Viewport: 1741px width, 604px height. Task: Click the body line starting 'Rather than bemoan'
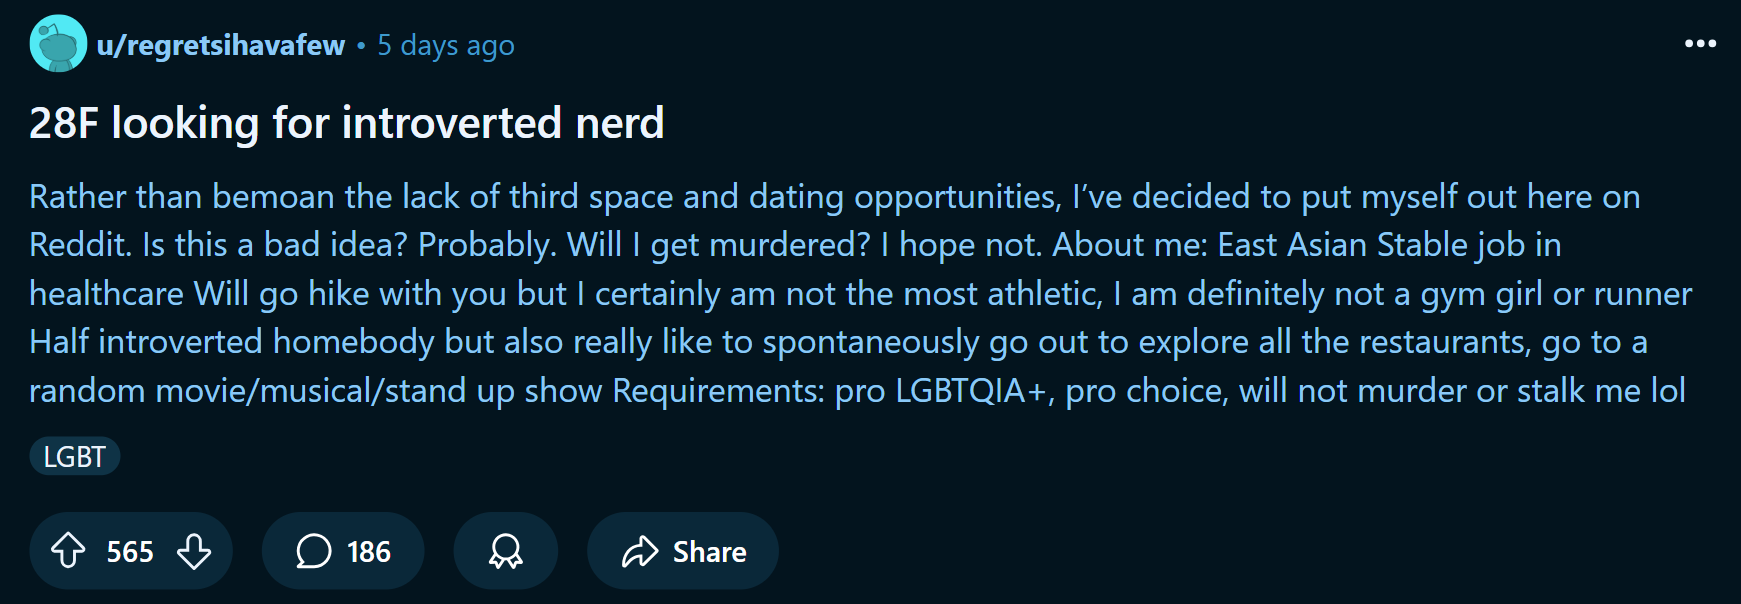tap(834, 197)
